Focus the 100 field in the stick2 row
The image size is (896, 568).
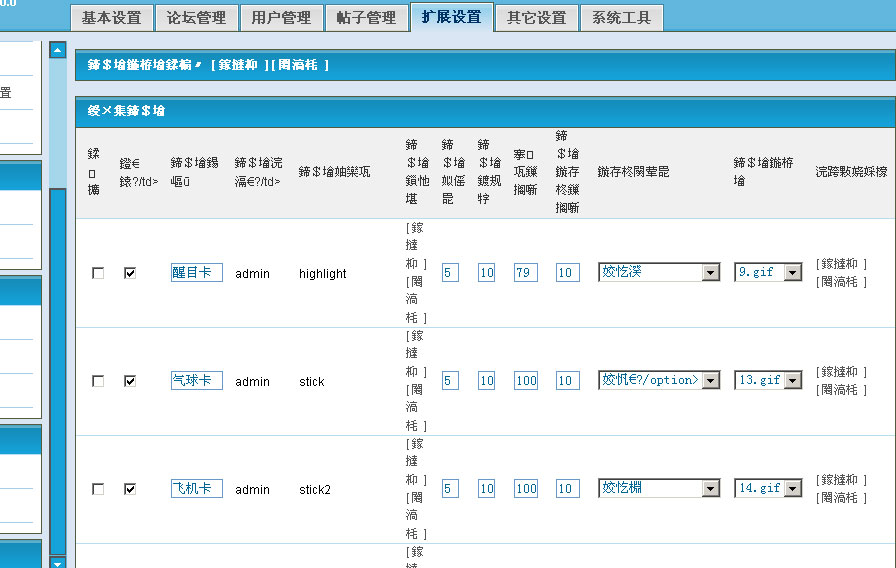point(526,489)
